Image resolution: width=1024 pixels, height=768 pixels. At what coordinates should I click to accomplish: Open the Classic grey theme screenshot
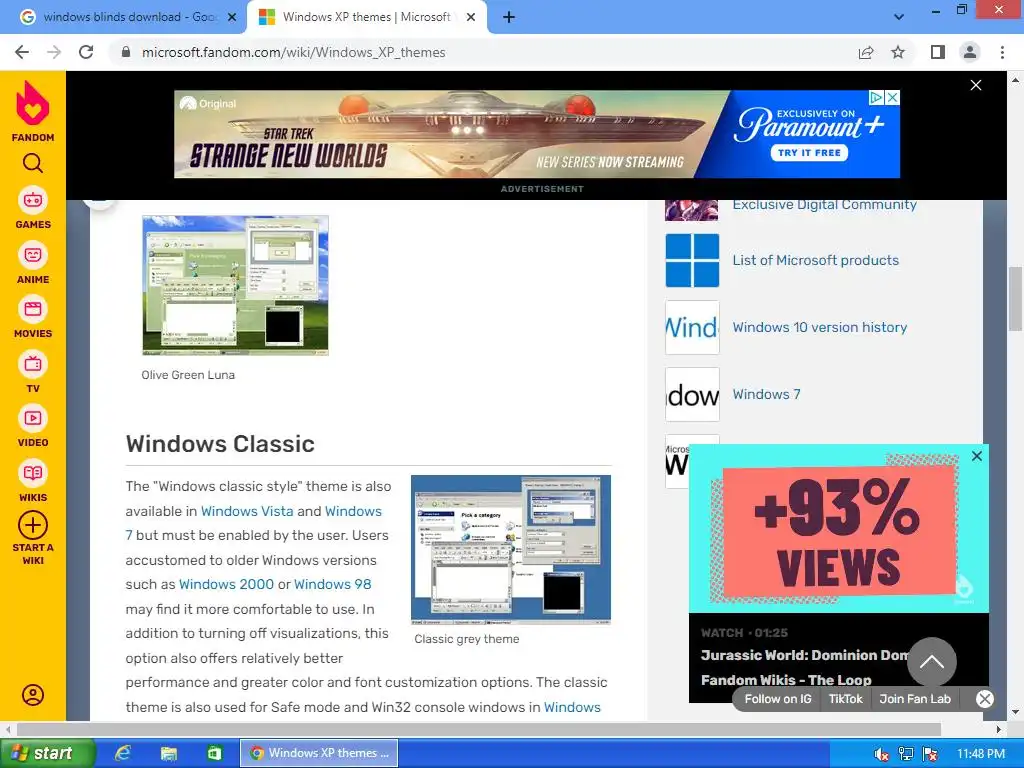click(x=511, y=550)
